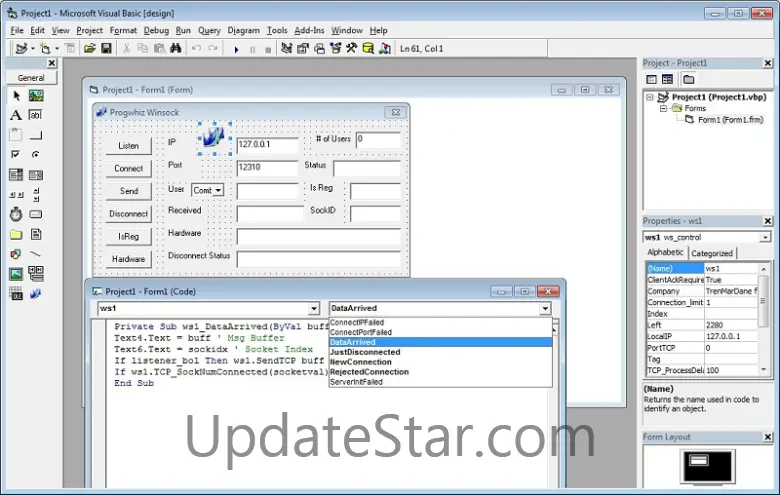Screen dimensions: 780x495
Task: Select the ComboBox control tool
Action: (16, 175)
